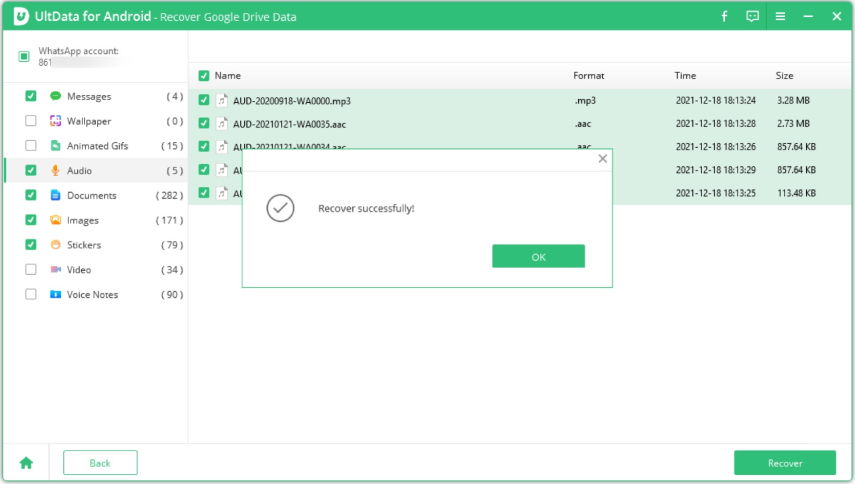Select the Audio category label
The width and height of the screenshot is (855, 484).
click(x=79, y=171)
